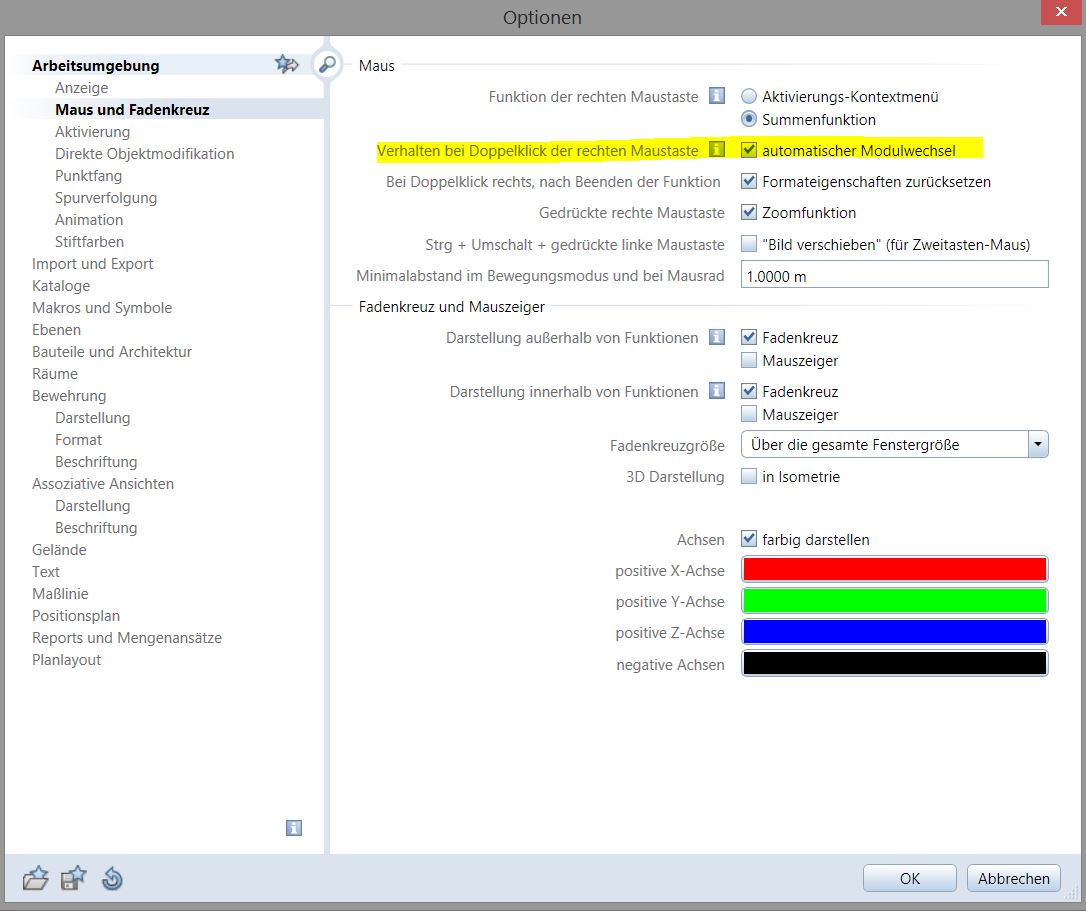Click info icon beside Darstellung außerhalb von Funktionen
This screenshot has width=1086, height=913.
[716, 338]
